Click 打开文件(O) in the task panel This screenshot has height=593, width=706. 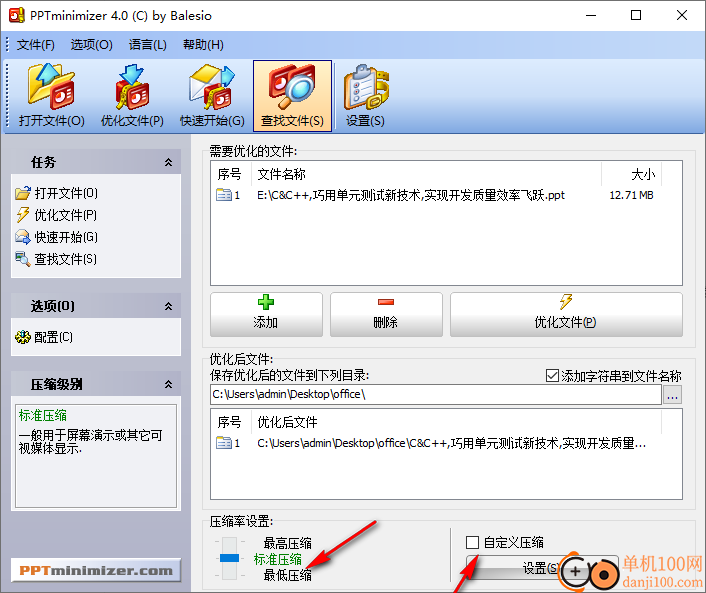click(x=56, y=193)
